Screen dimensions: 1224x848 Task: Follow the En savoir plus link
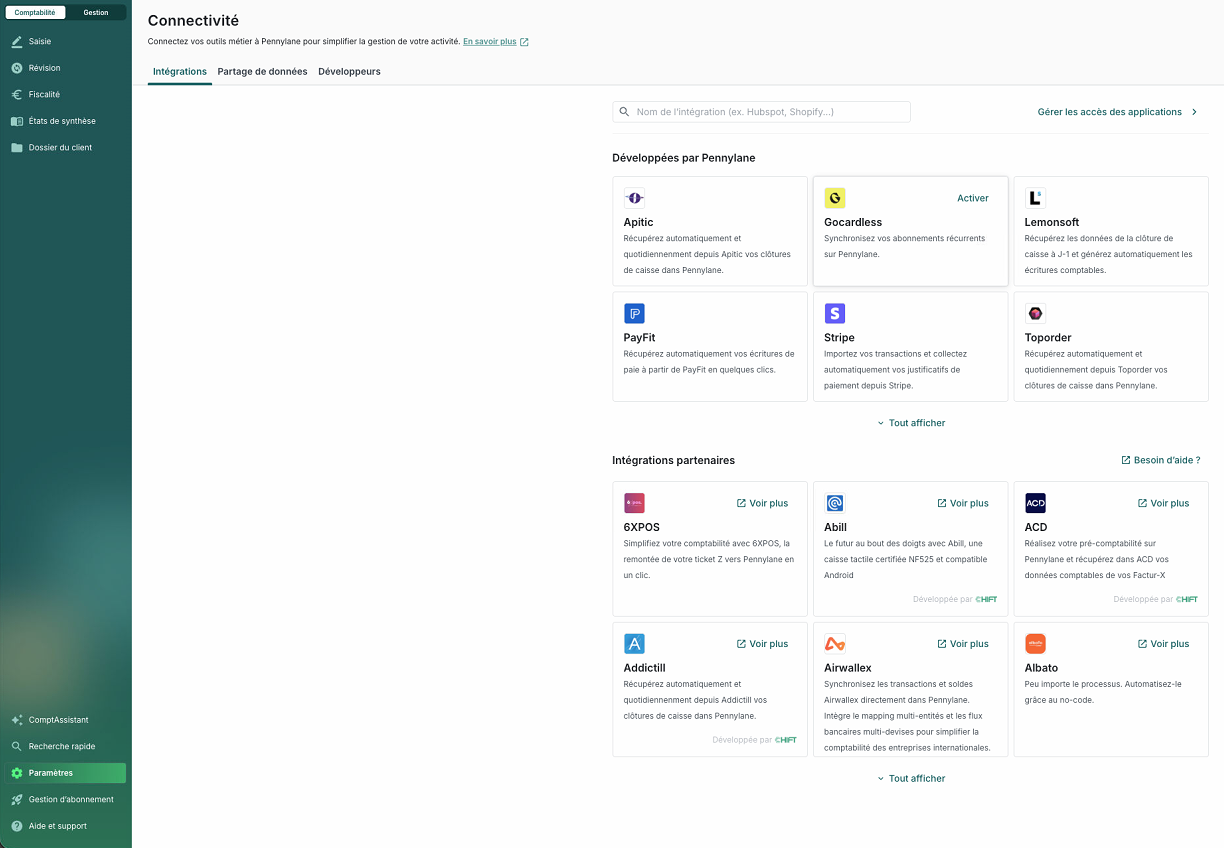[x=490, y=42]
